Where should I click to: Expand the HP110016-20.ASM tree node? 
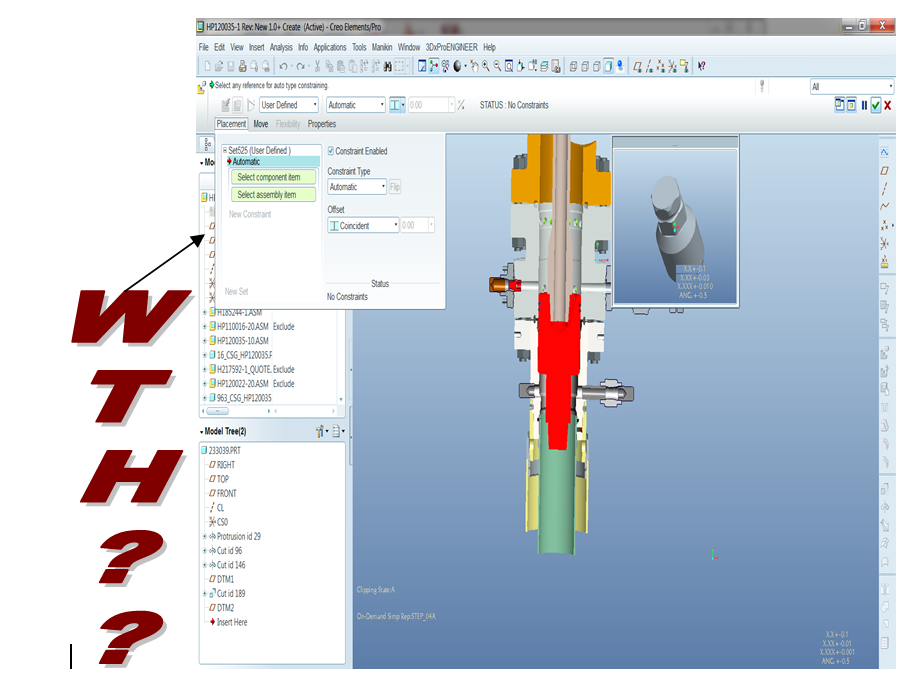click(205, 326)
